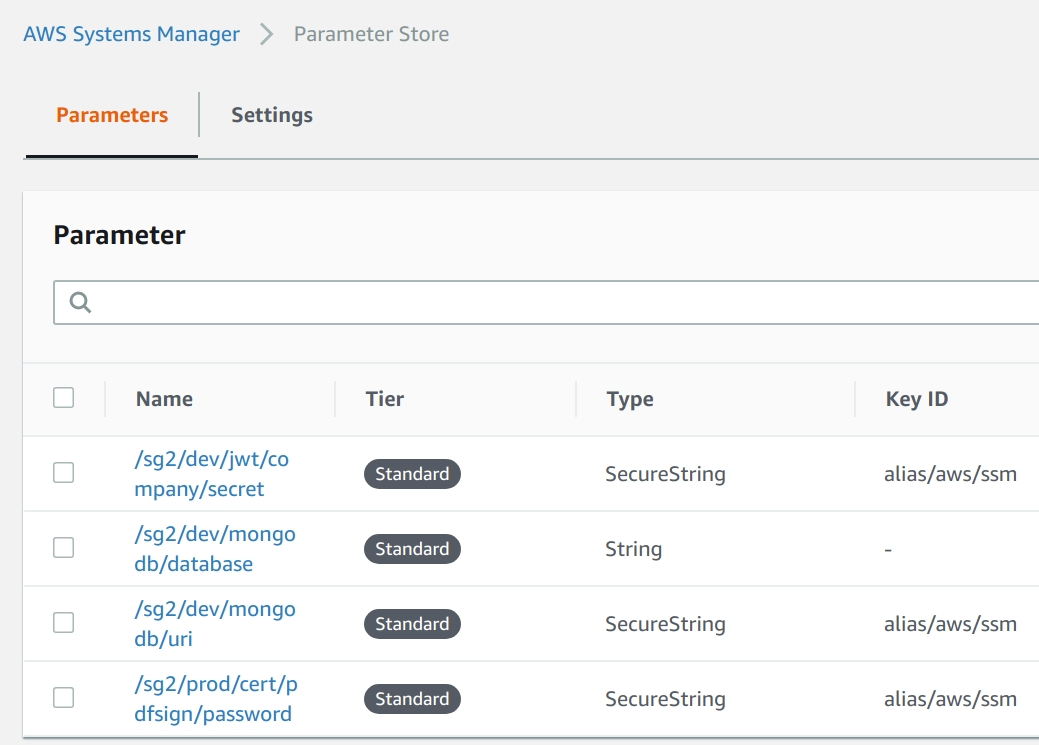
Task: Click Standard badge in jwt/company/secret row
Action: pos(412,474)
